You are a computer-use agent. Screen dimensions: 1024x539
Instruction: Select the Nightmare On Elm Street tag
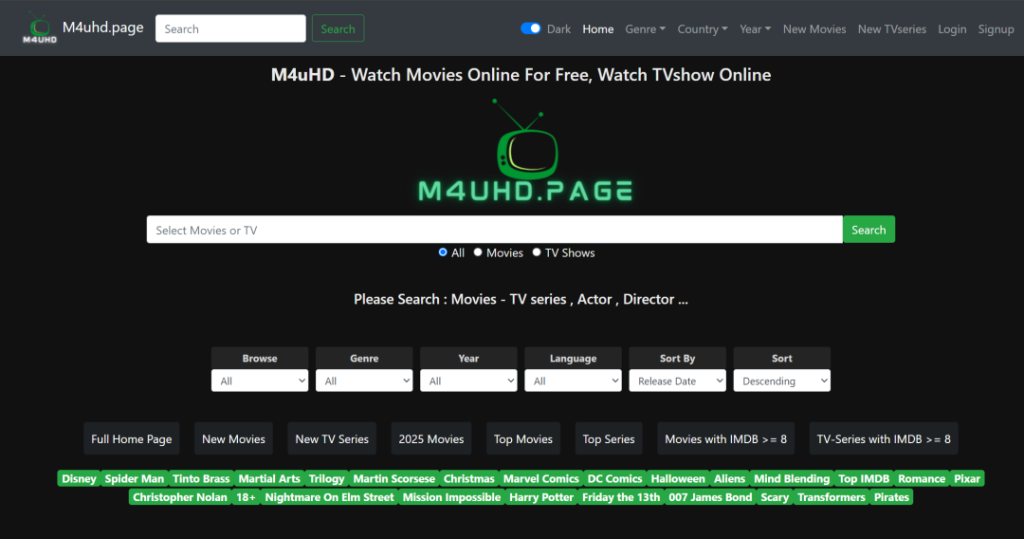[x=329, y=497]
